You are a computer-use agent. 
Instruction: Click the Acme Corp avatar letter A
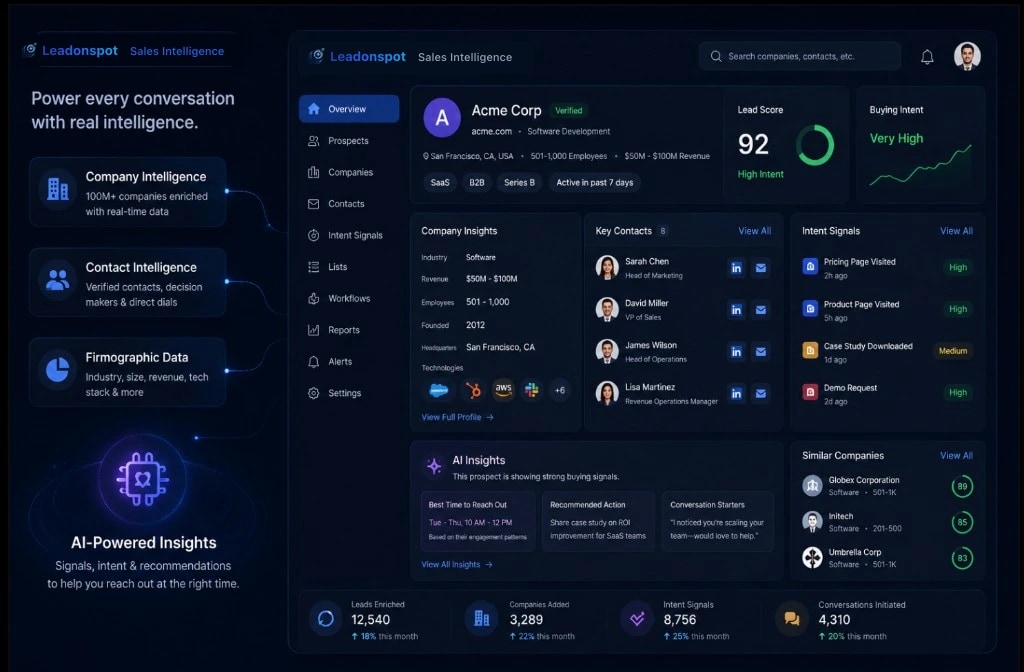coord(442,118)
